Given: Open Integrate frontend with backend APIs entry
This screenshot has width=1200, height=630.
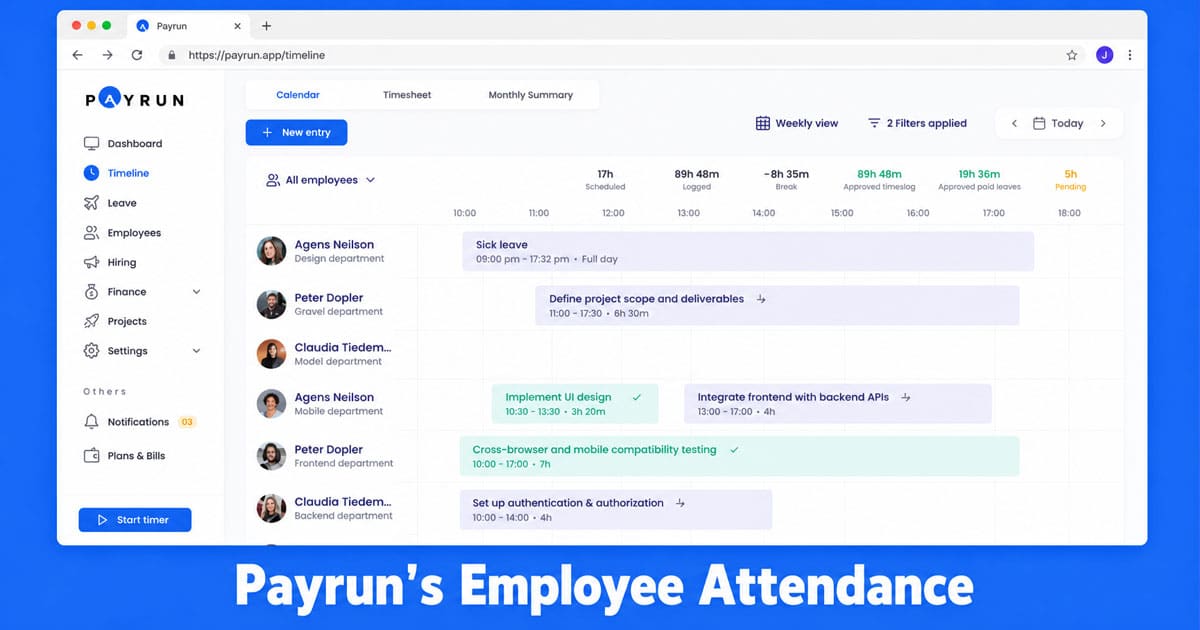Looking at the screenshot, I should click(x=838, y=403).
